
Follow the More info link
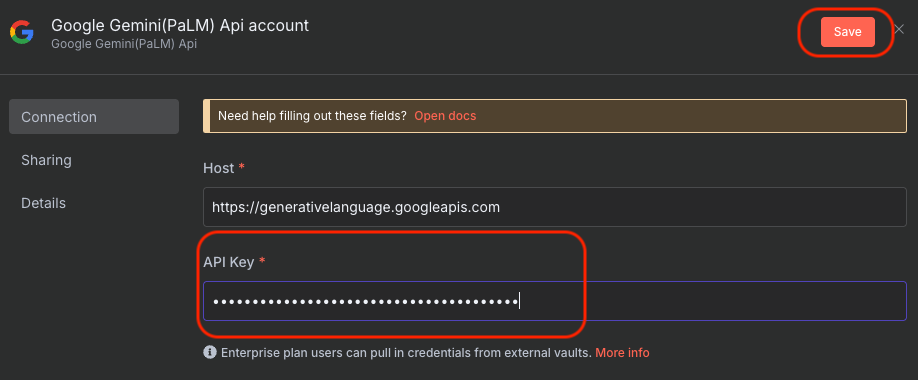[622, 352]
